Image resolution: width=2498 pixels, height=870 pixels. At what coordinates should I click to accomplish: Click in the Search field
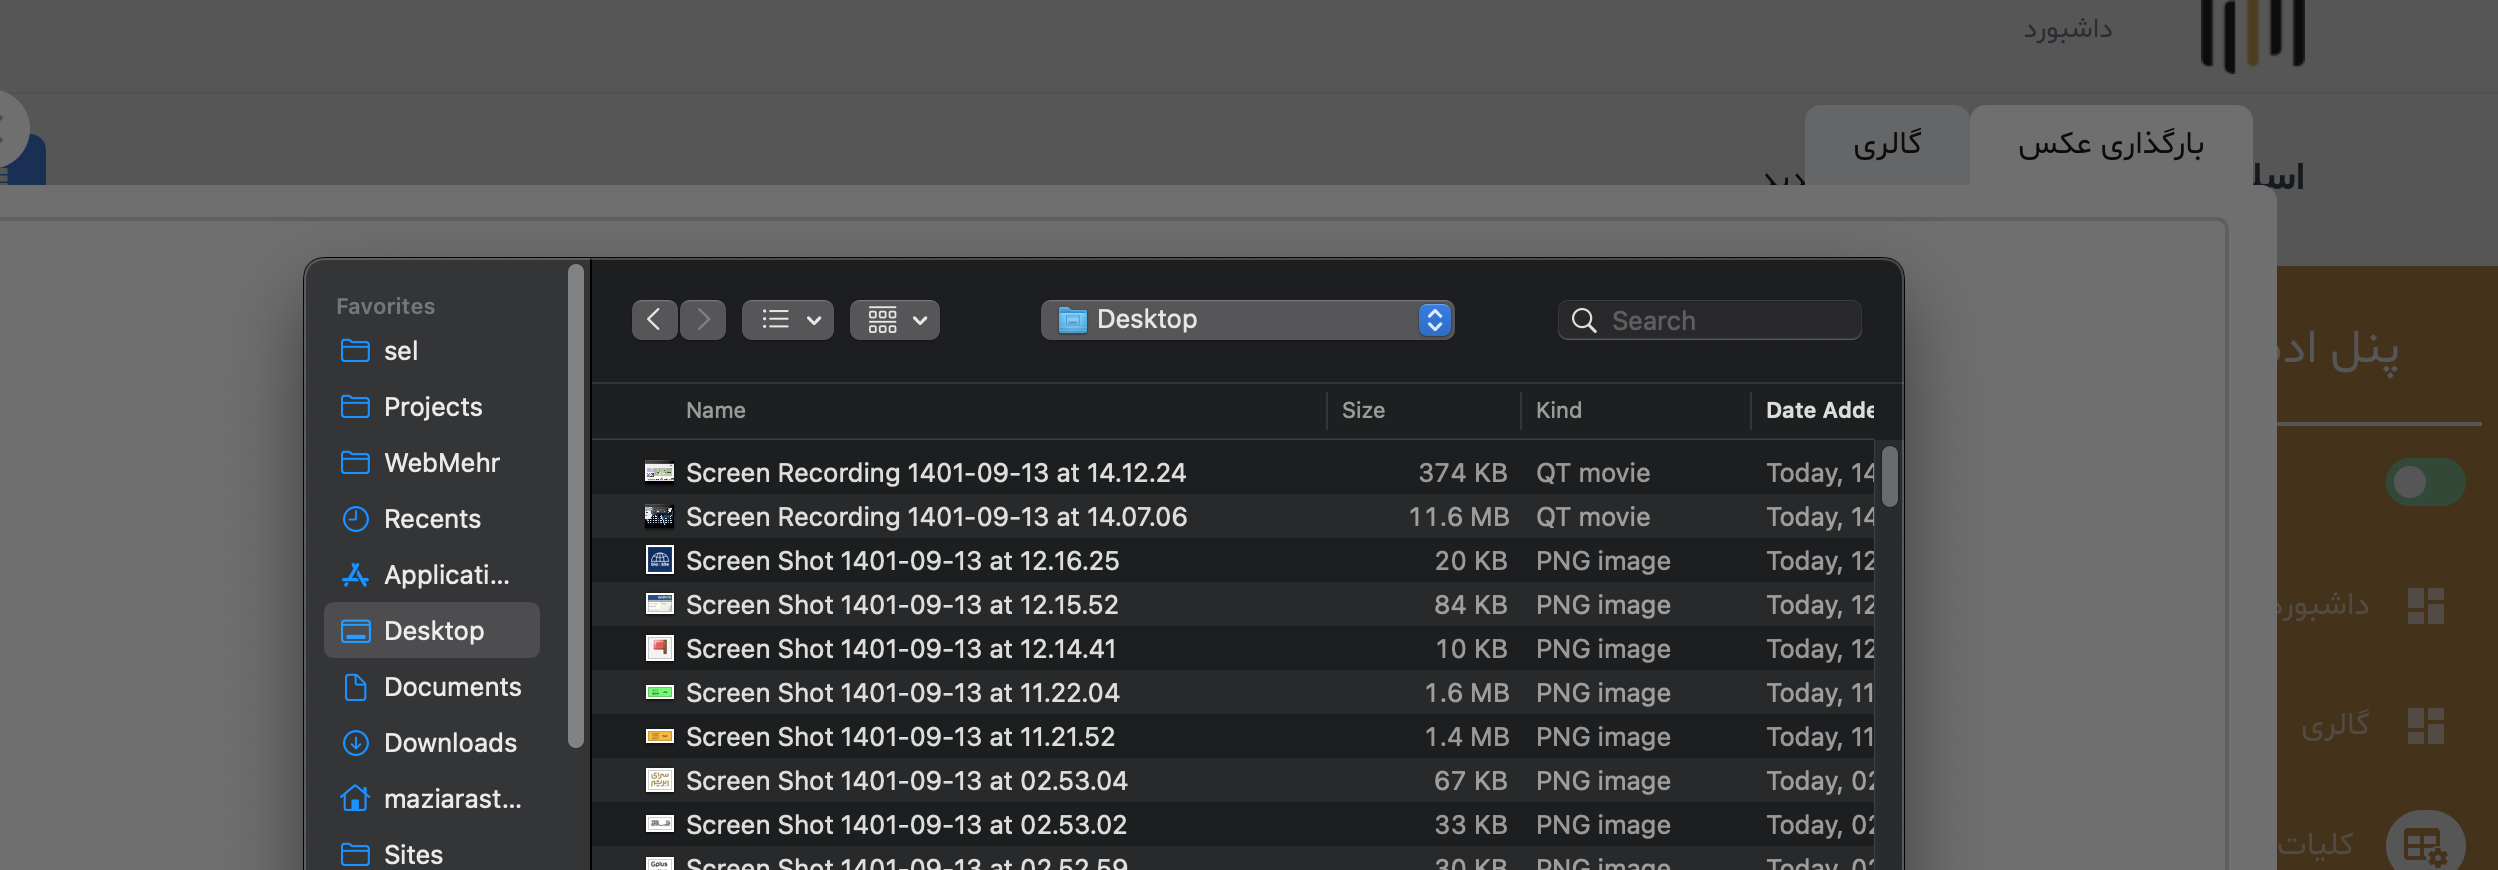click(1730, 321)
